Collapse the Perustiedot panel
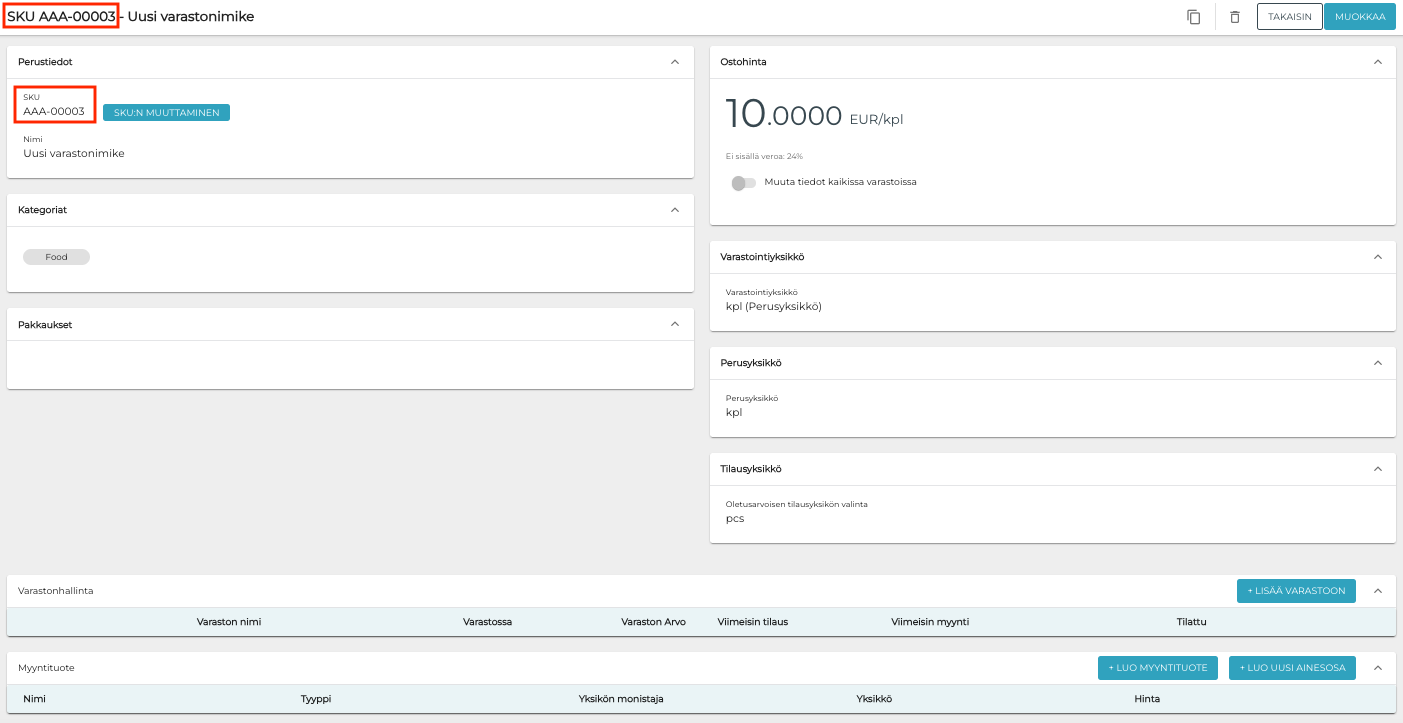Screen dimensions: 1403x723 (x=675, y=62)
